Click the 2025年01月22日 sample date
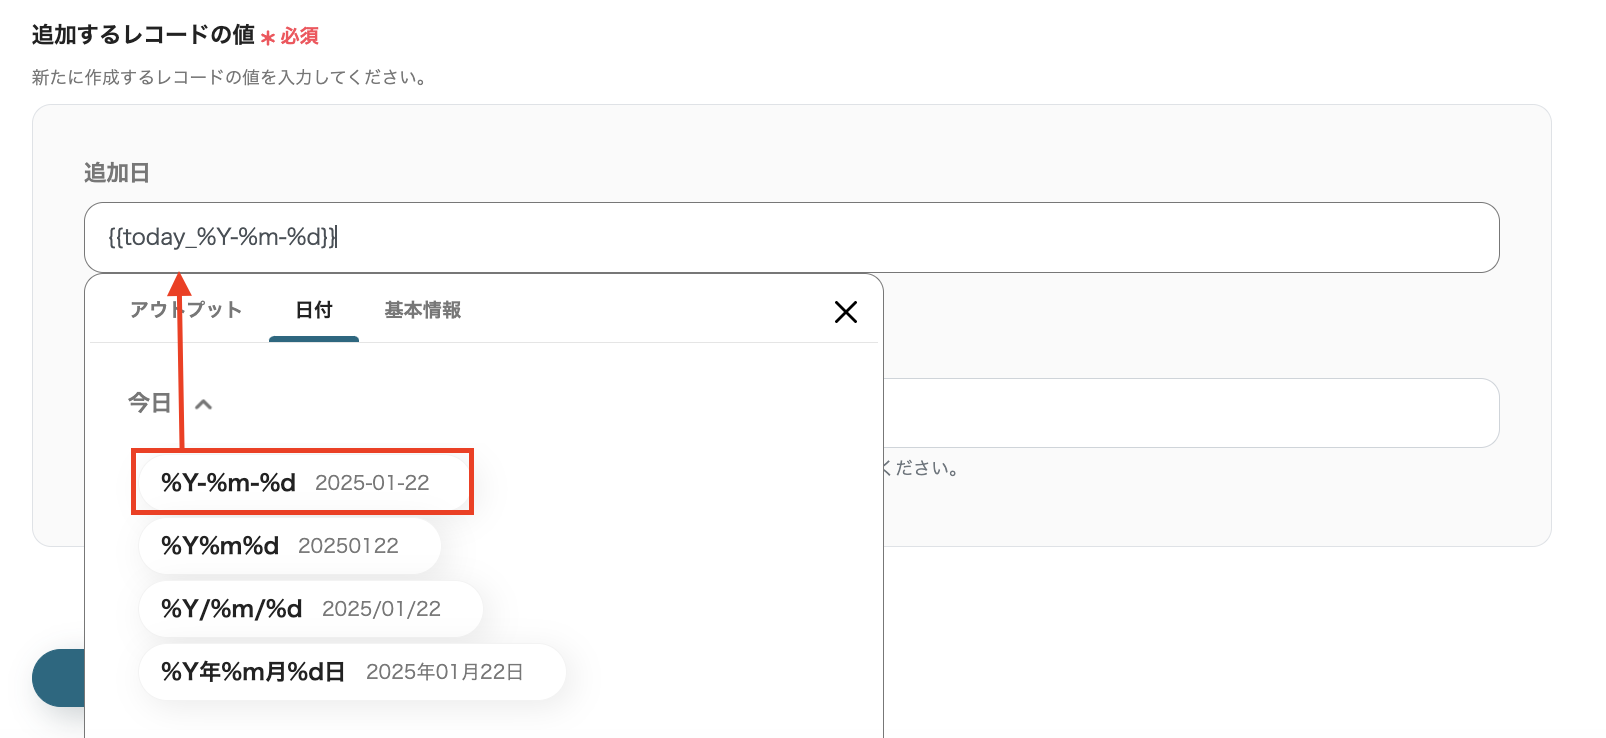This screenshot has width=1606, height=738. point(444,672)
